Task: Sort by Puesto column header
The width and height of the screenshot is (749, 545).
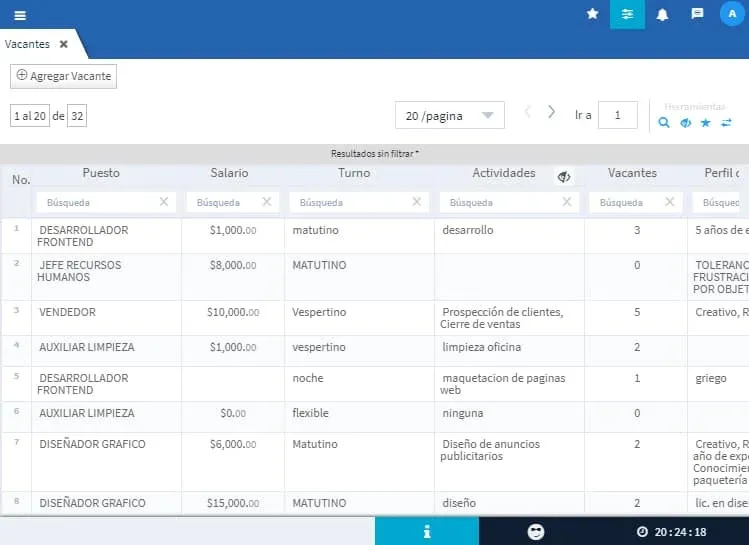Action: 101,173
